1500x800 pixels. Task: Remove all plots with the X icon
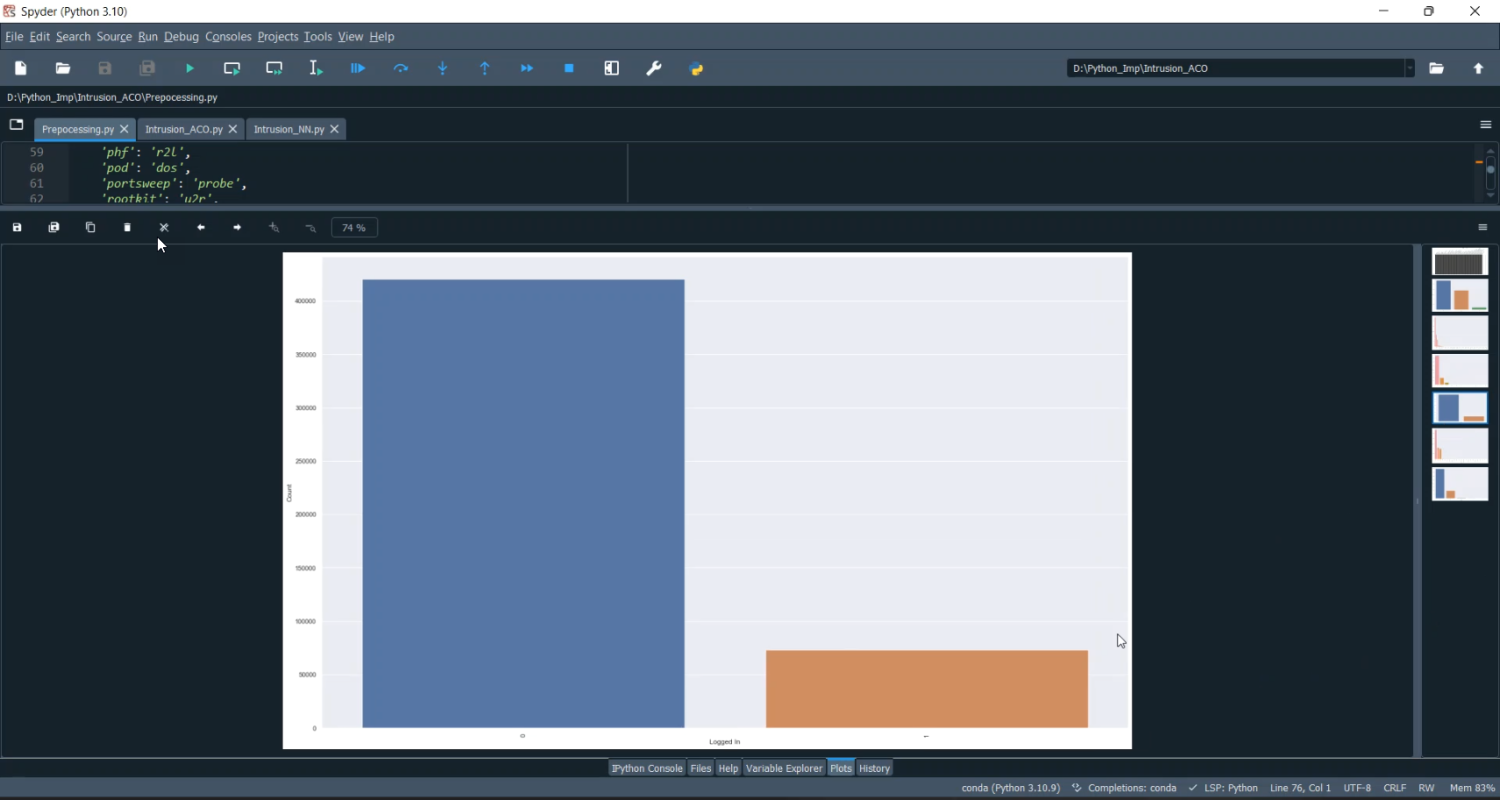click(x=164, y=228)
